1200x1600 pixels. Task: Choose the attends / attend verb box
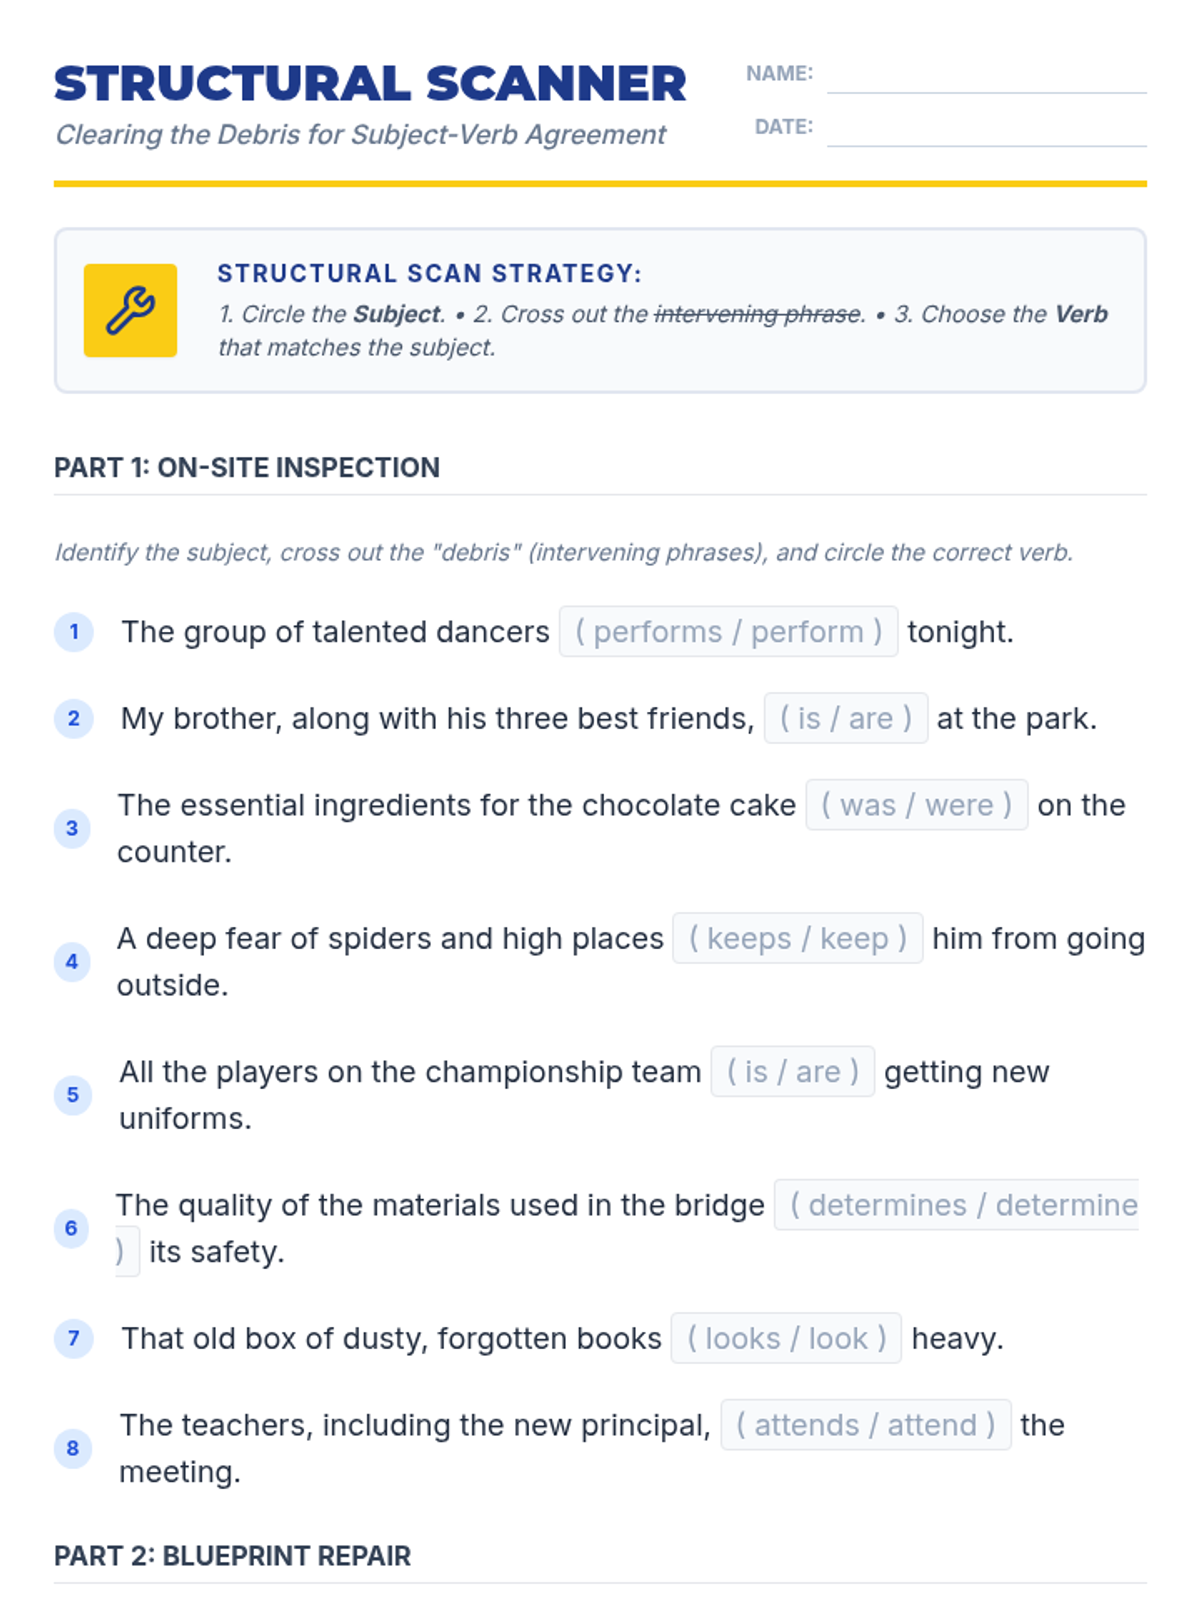coord(866,1425)
